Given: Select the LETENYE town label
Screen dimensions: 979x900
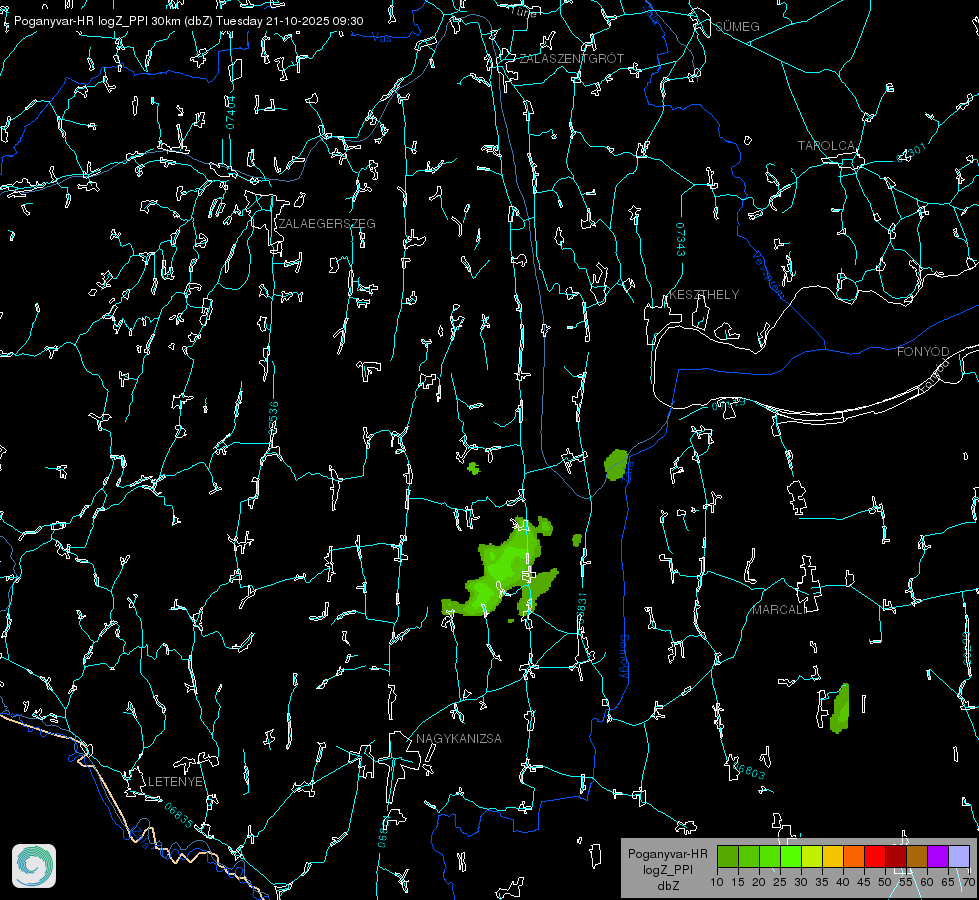Looking at the screenshot, I should coord(175,782).
